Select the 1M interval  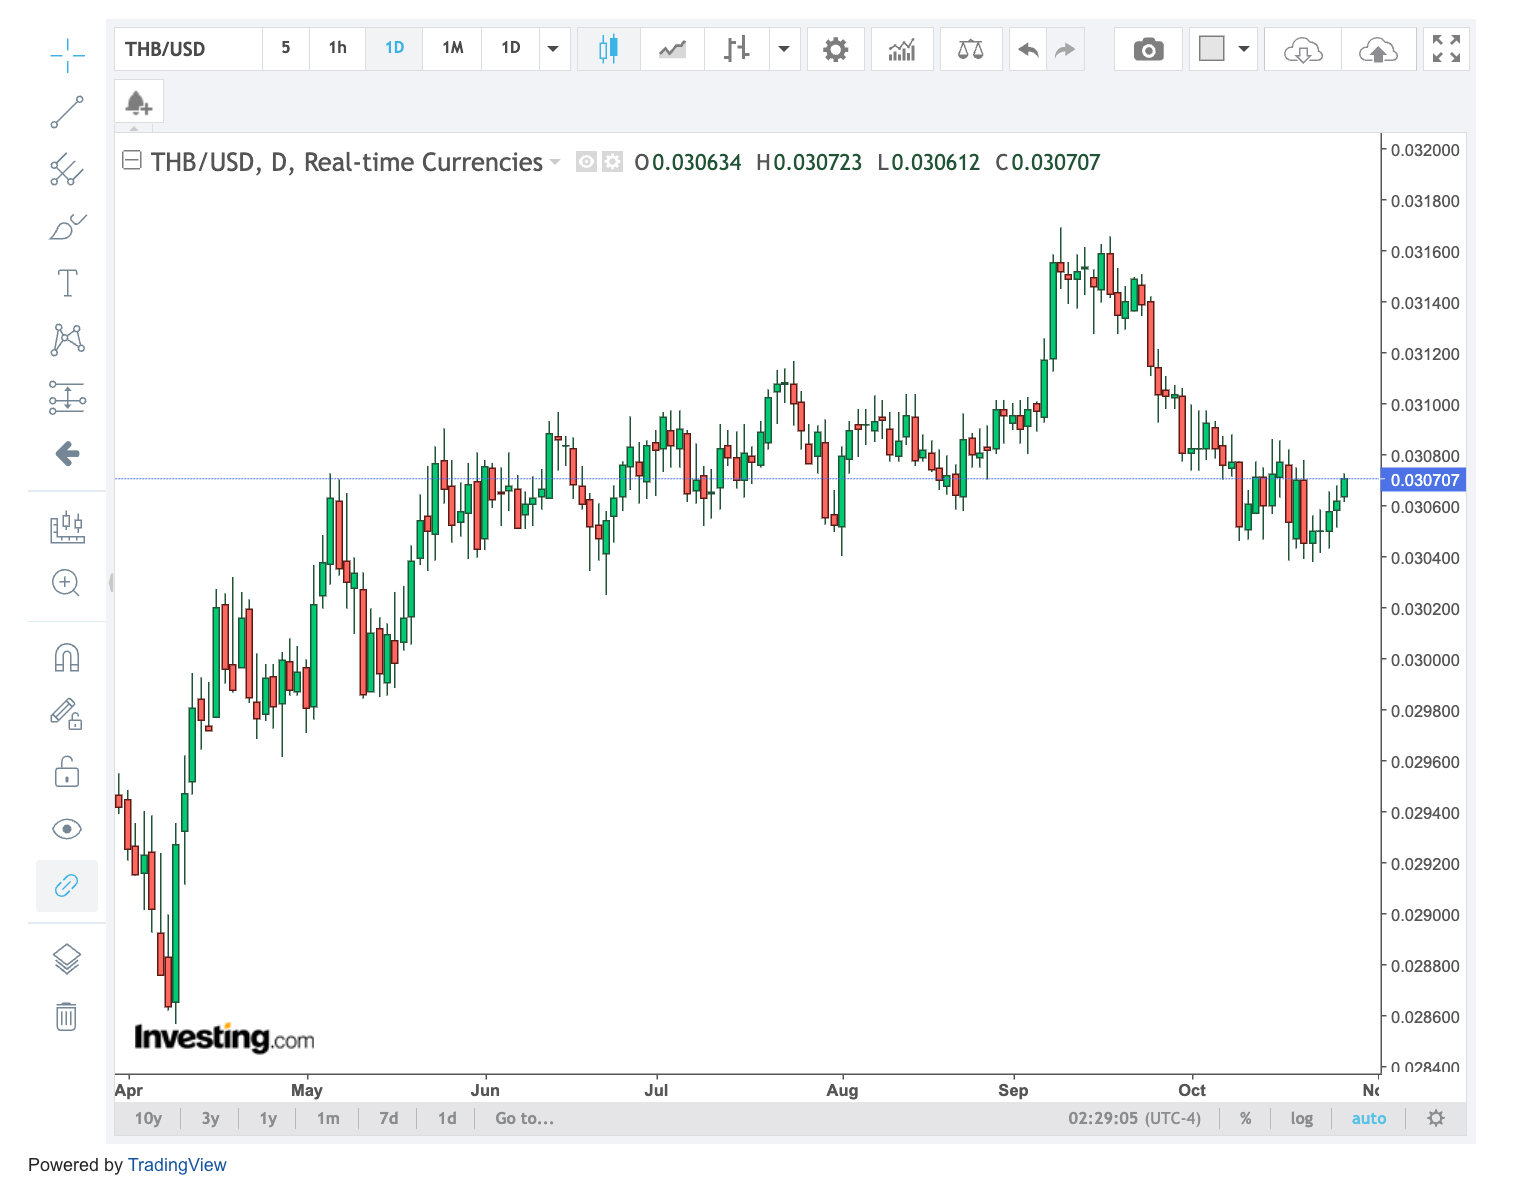coord(453,48)
